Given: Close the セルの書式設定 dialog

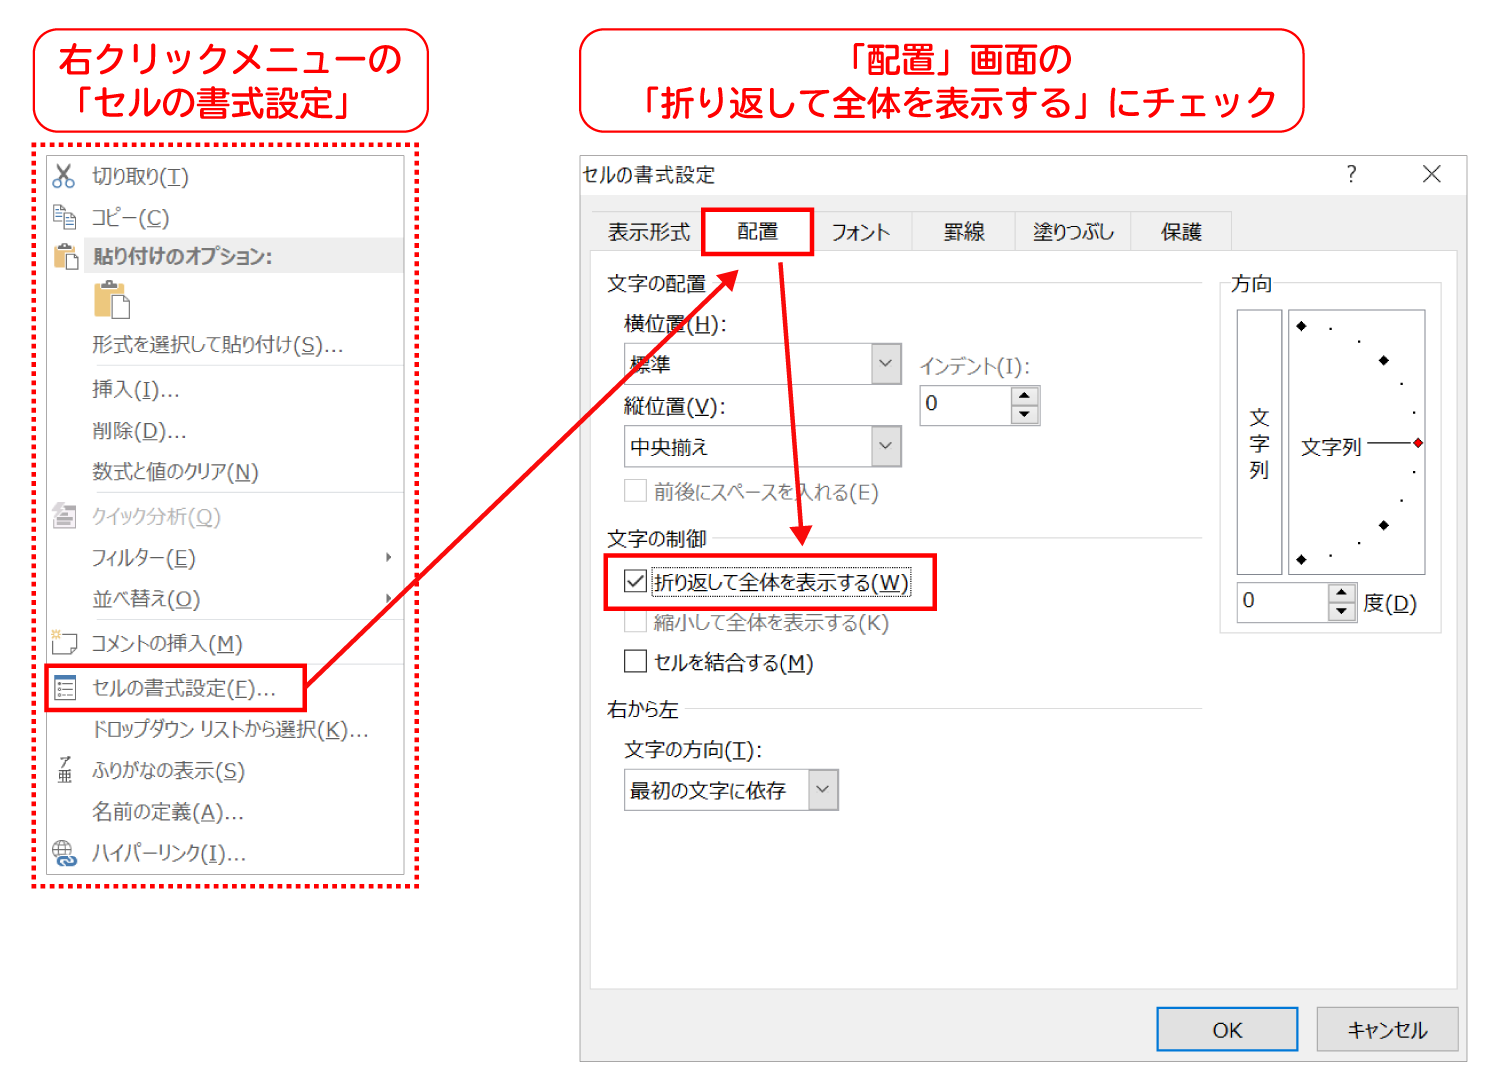Looking at the screenshot, I should 1432,174.
